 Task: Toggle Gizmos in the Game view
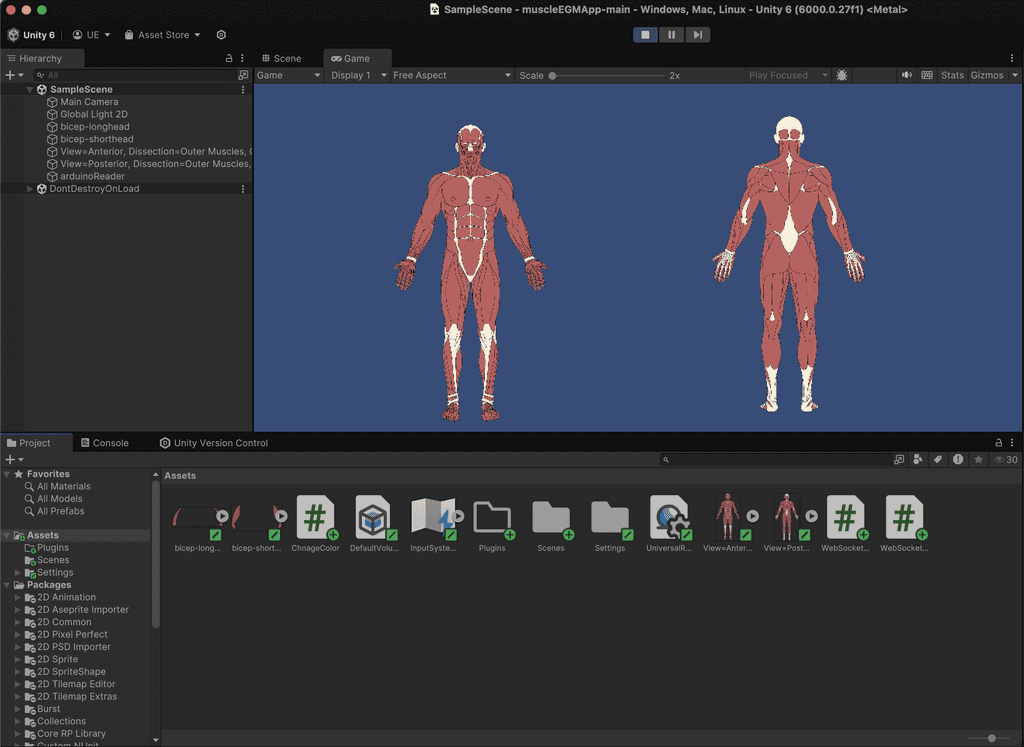tap(987, 75)
